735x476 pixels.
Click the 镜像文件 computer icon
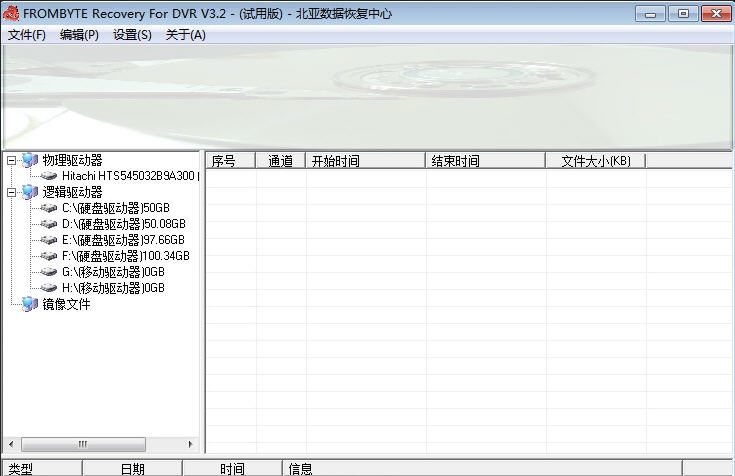(x=30, y=304)
